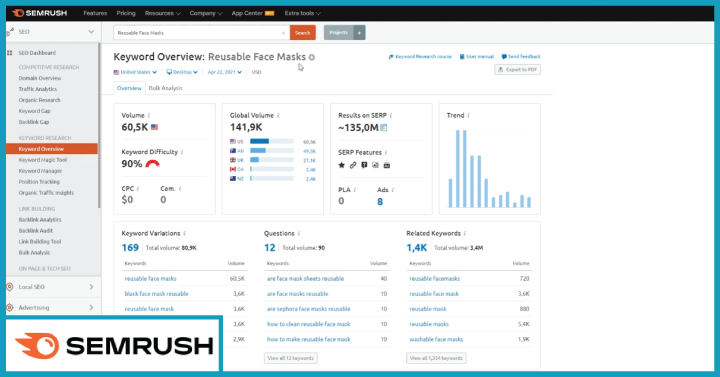Screen dimensions: 720x377
Task: Click the SEO Dashboard grid icon
Action: click(x=10, y=53)
